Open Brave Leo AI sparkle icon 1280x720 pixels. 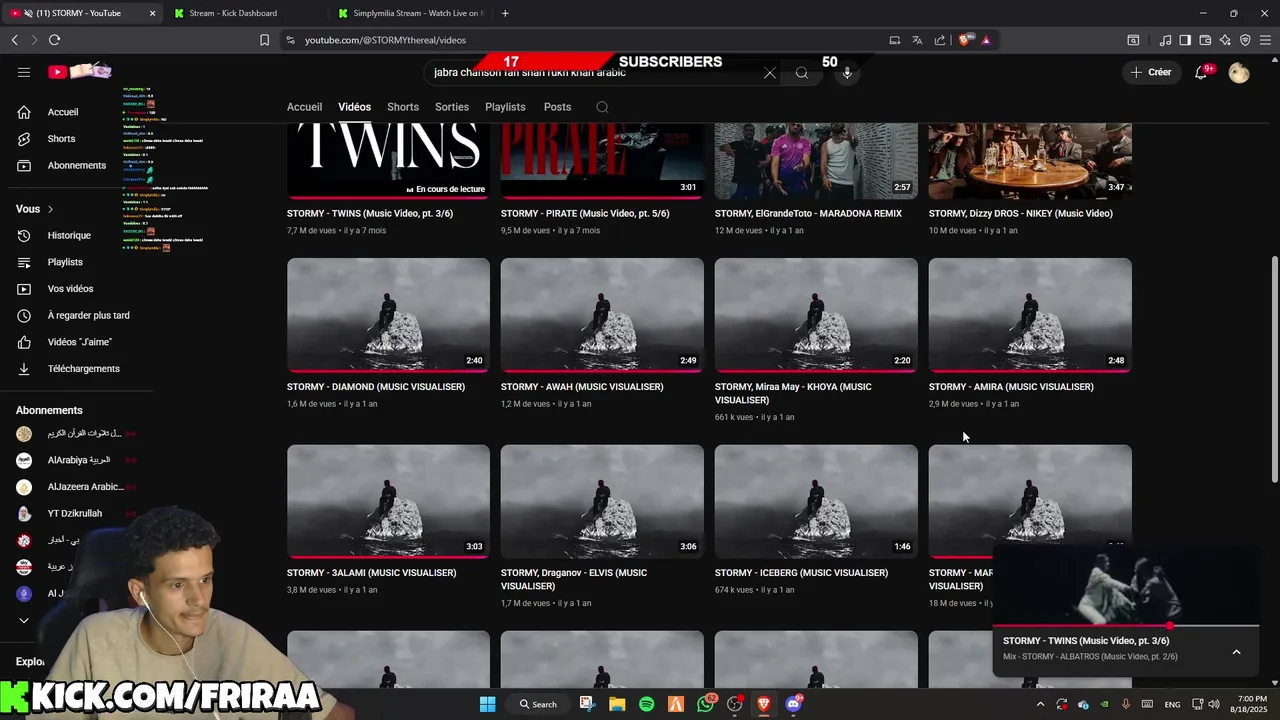[1225, 40]
